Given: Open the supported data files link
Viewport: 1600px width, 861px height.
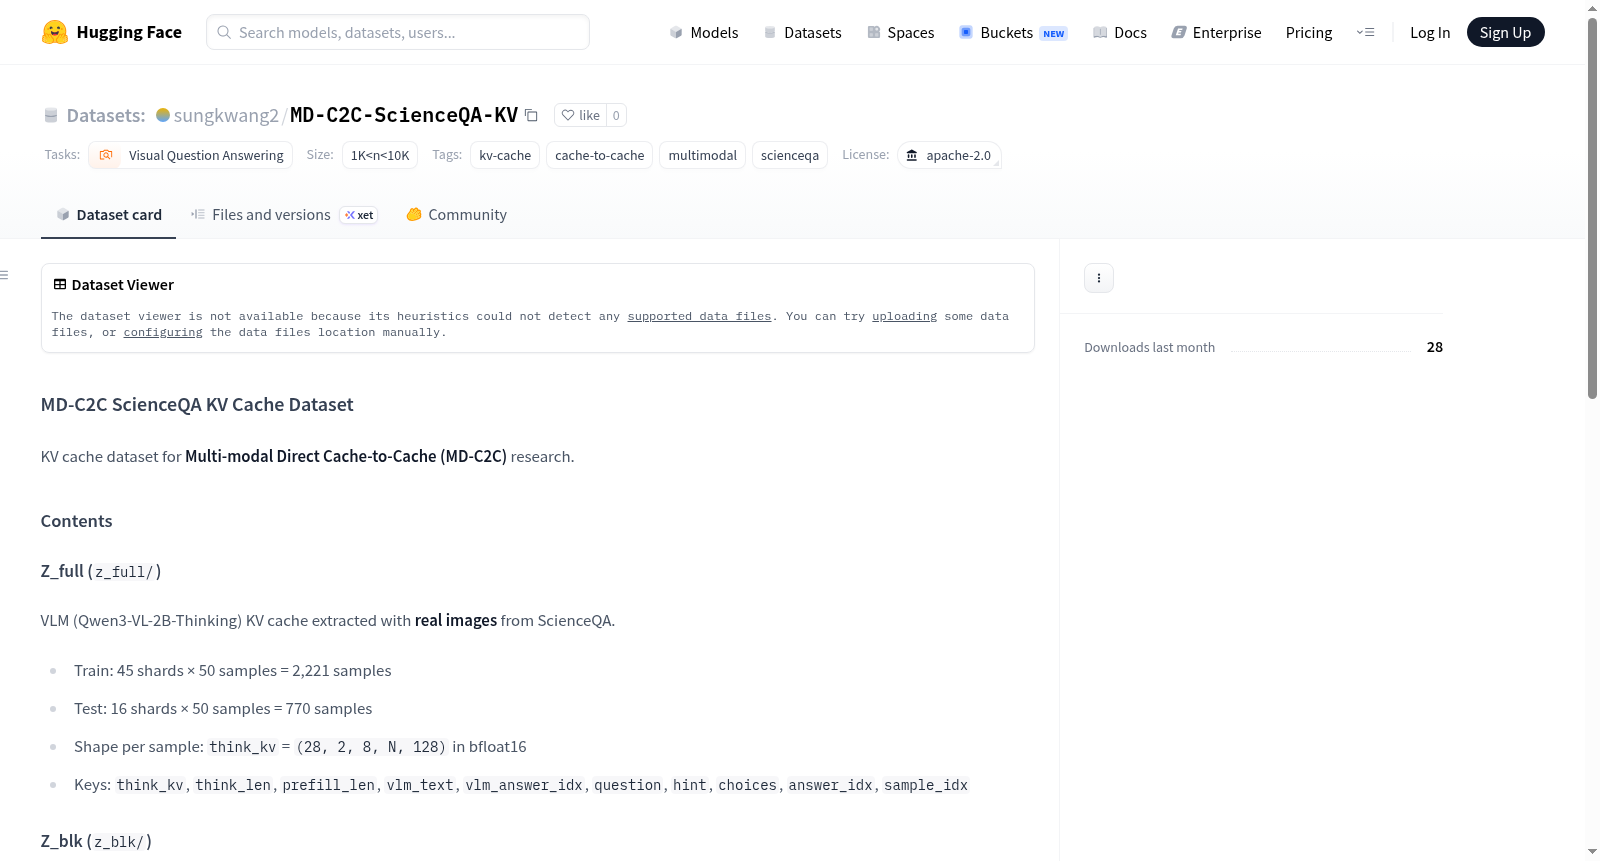Looking at the screenshot, I should click(699, 316).
